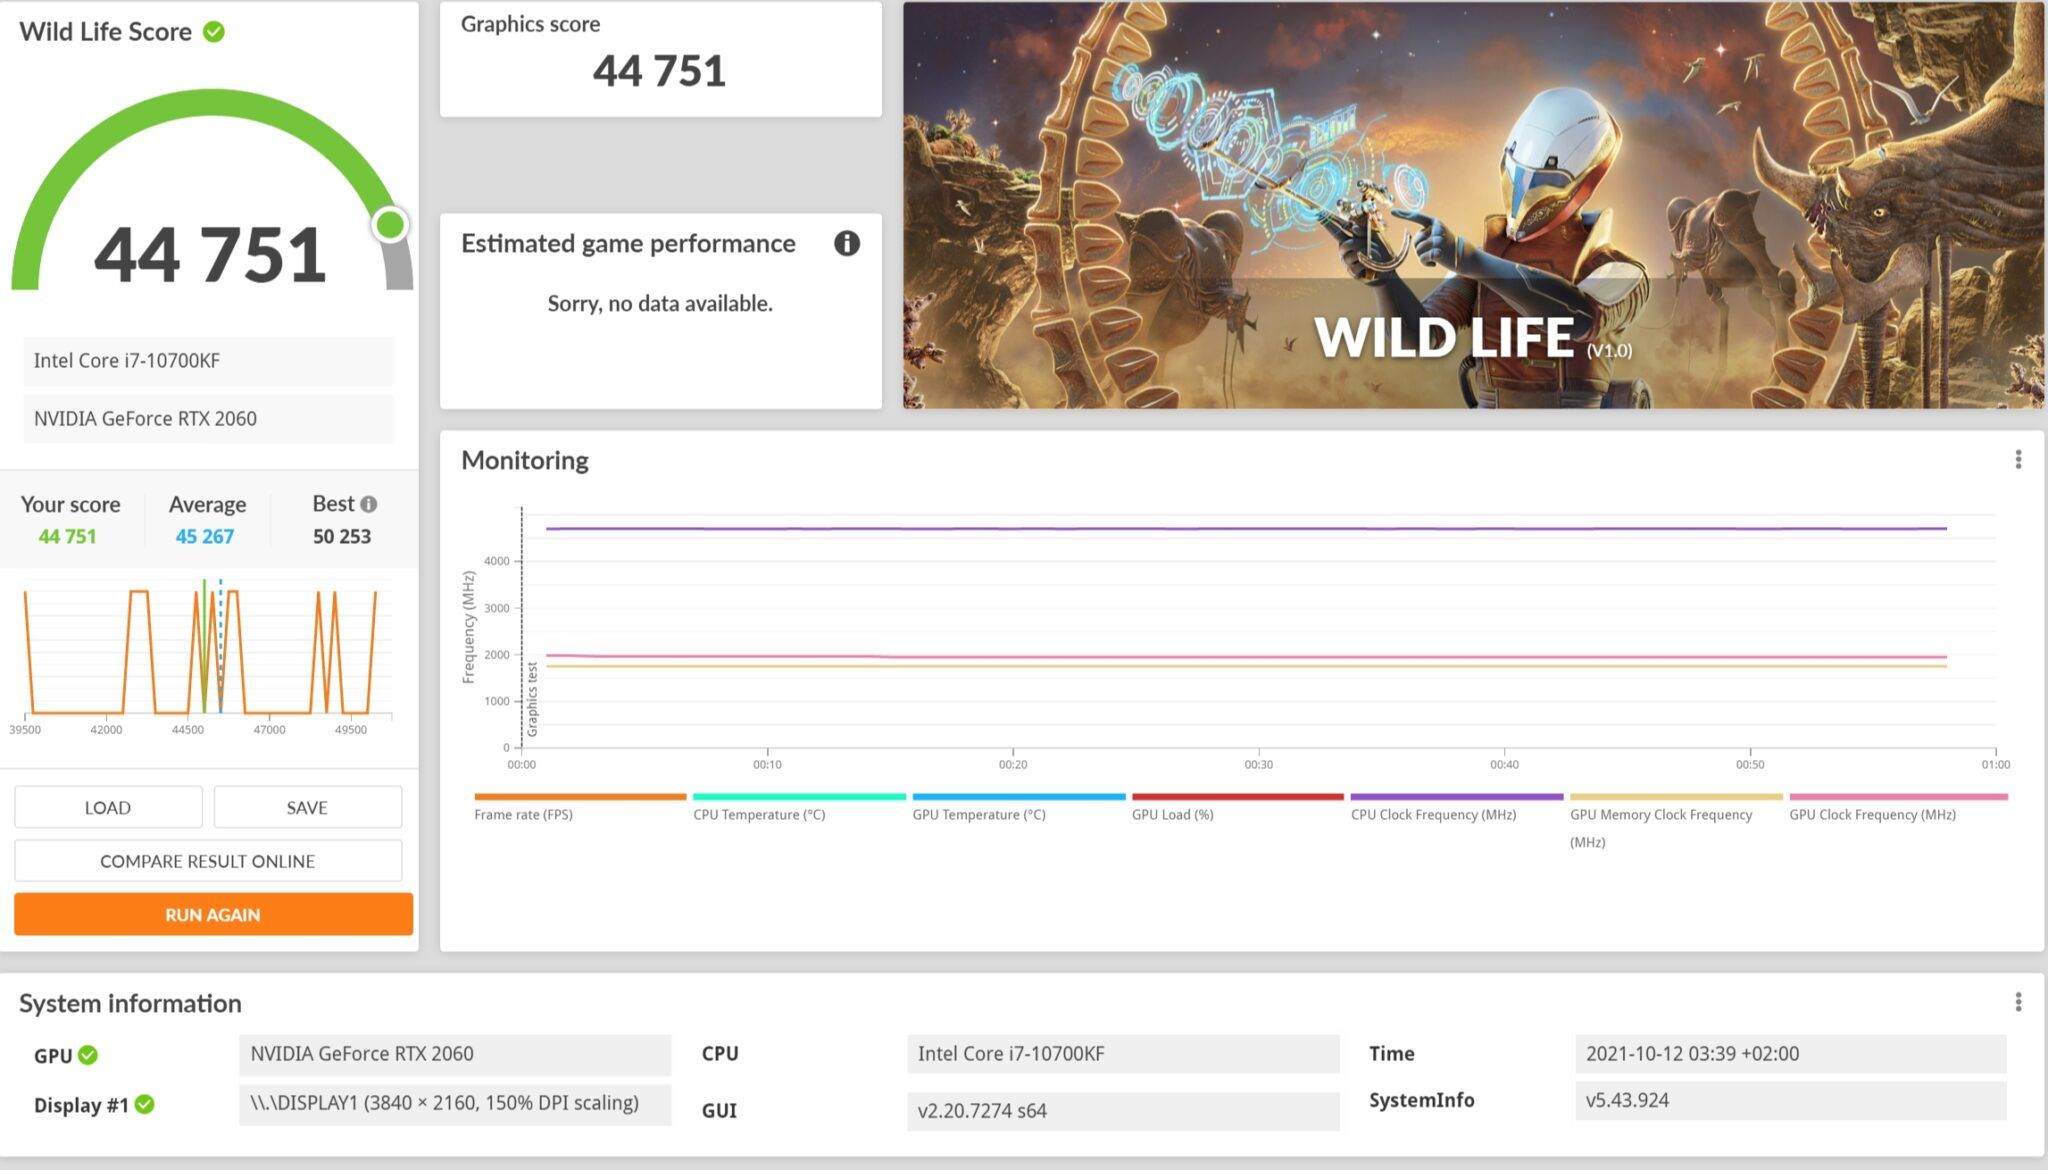Click the purple CPU Clock Frequency color bar
Image resolution: width=2048 pixels, height=1170 pixels.
click(x=1456, y=797)
